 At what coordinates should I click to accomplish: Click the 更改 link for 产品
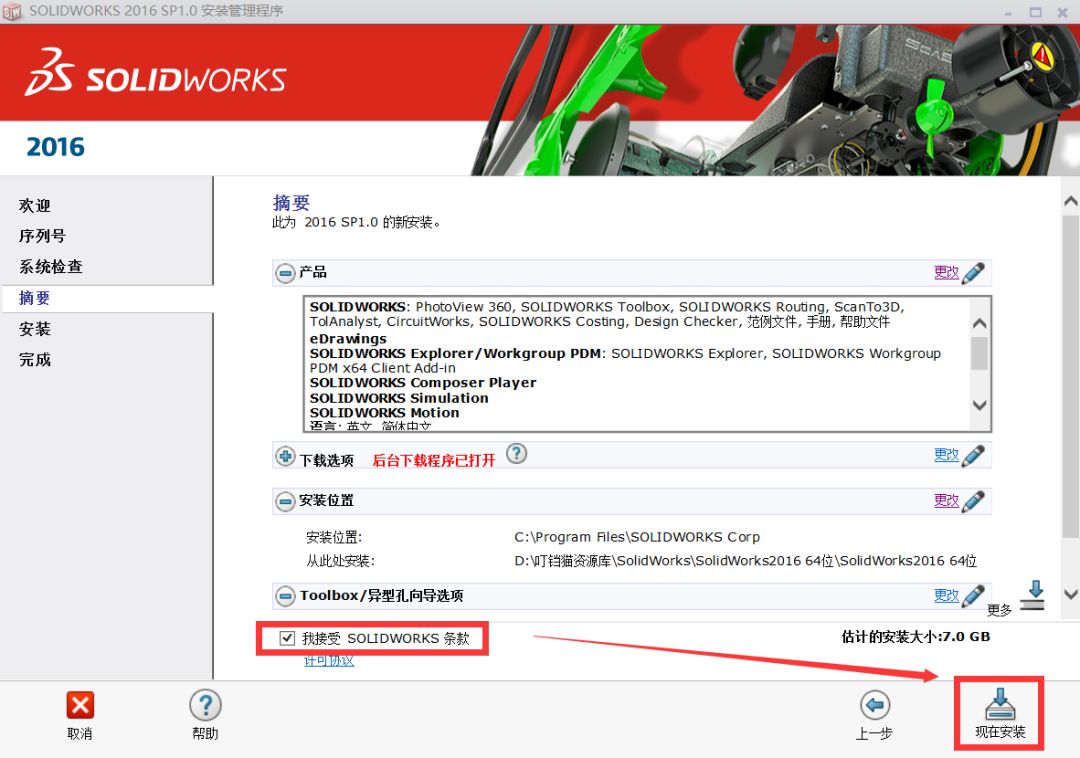946,273
